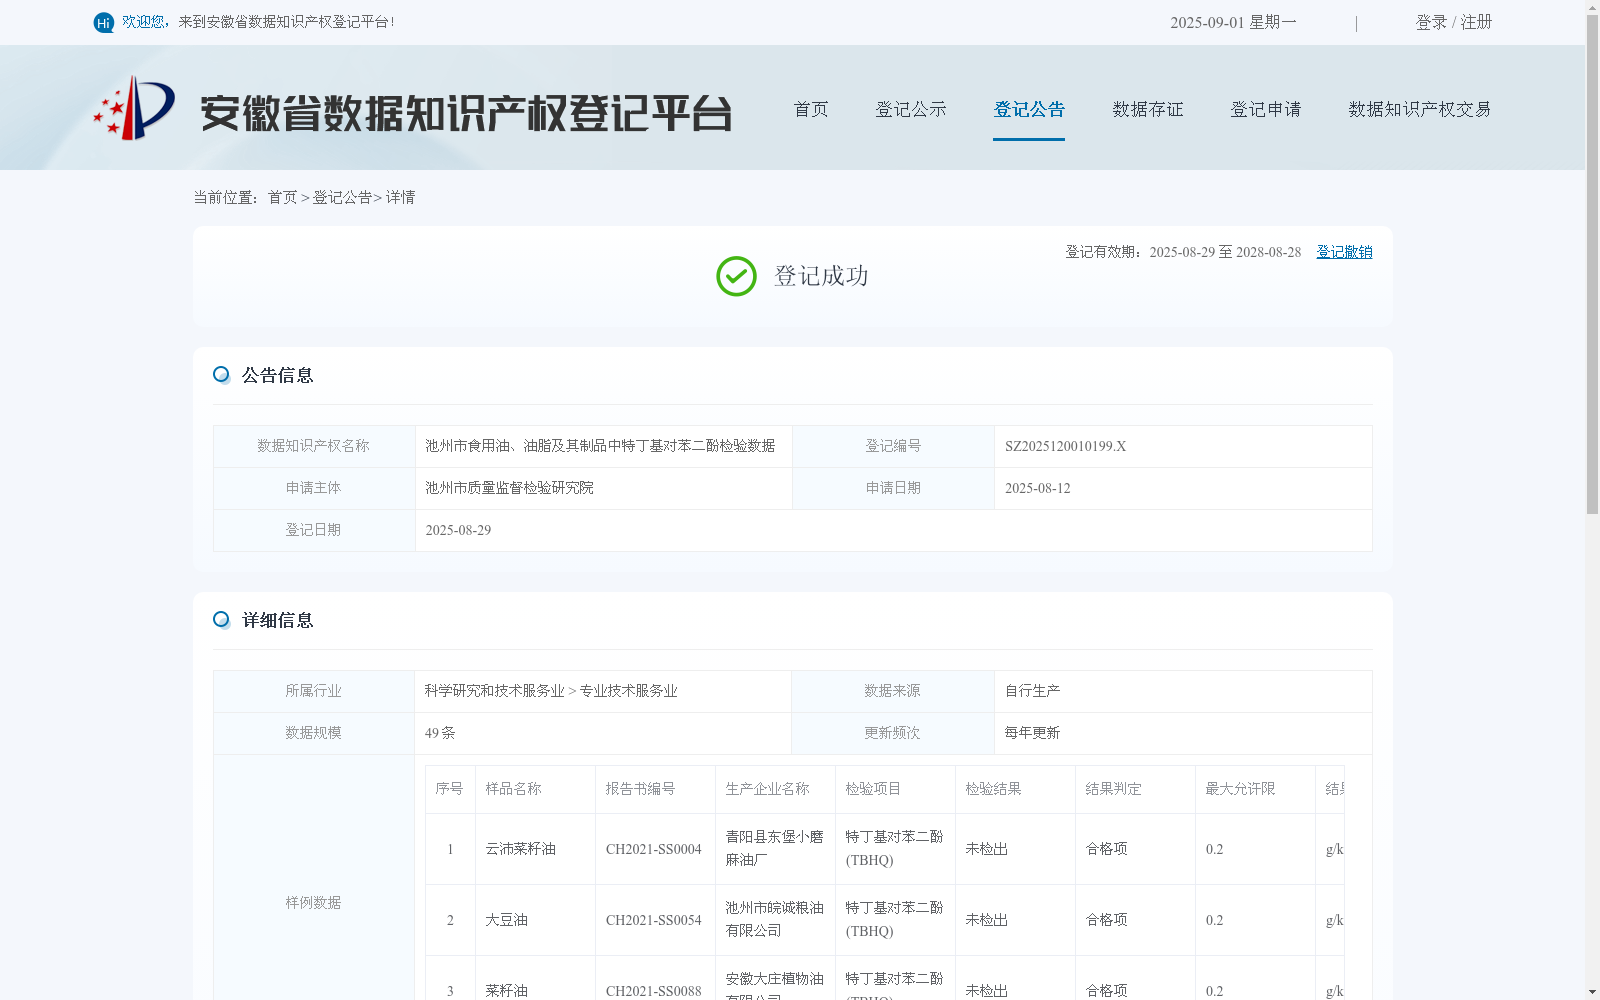Click the 登记撤销 link
This screenshot has height=1000, width=1600.
pos(1344,252)
